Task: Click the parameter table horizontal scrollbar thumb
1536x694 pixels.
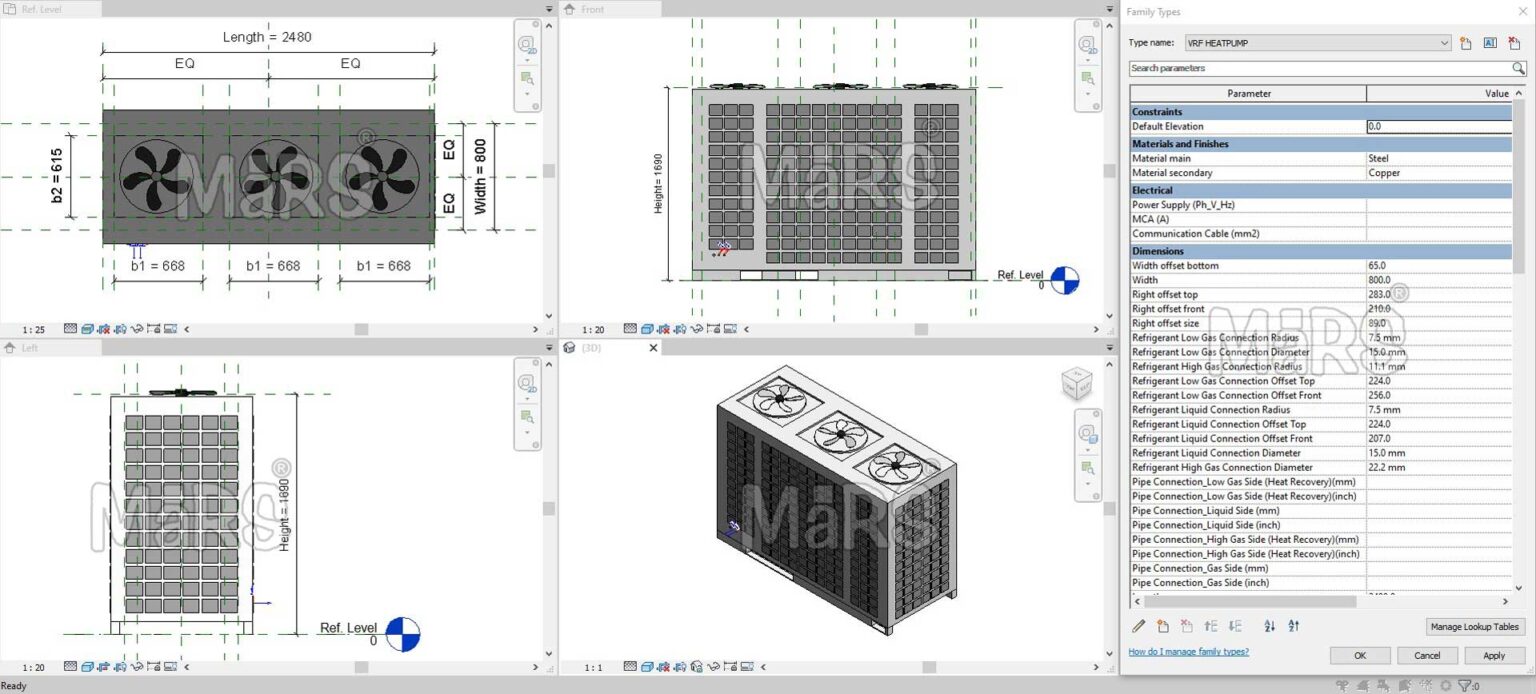Action: coord(1250,602)
